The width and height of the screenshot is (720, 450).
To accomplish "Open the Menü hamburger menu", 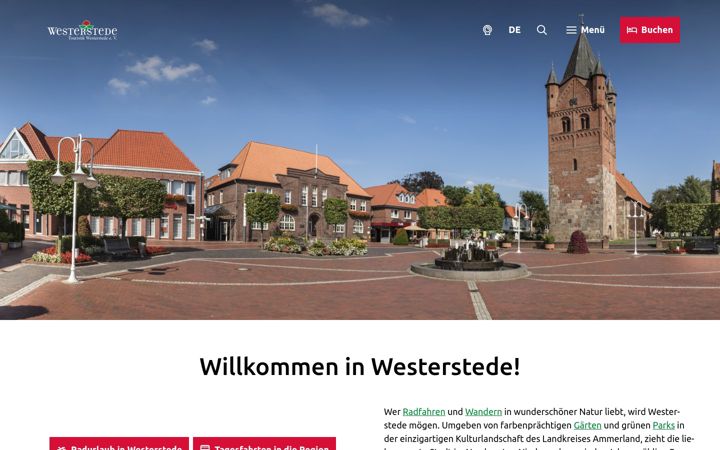I will coord(585,30).
